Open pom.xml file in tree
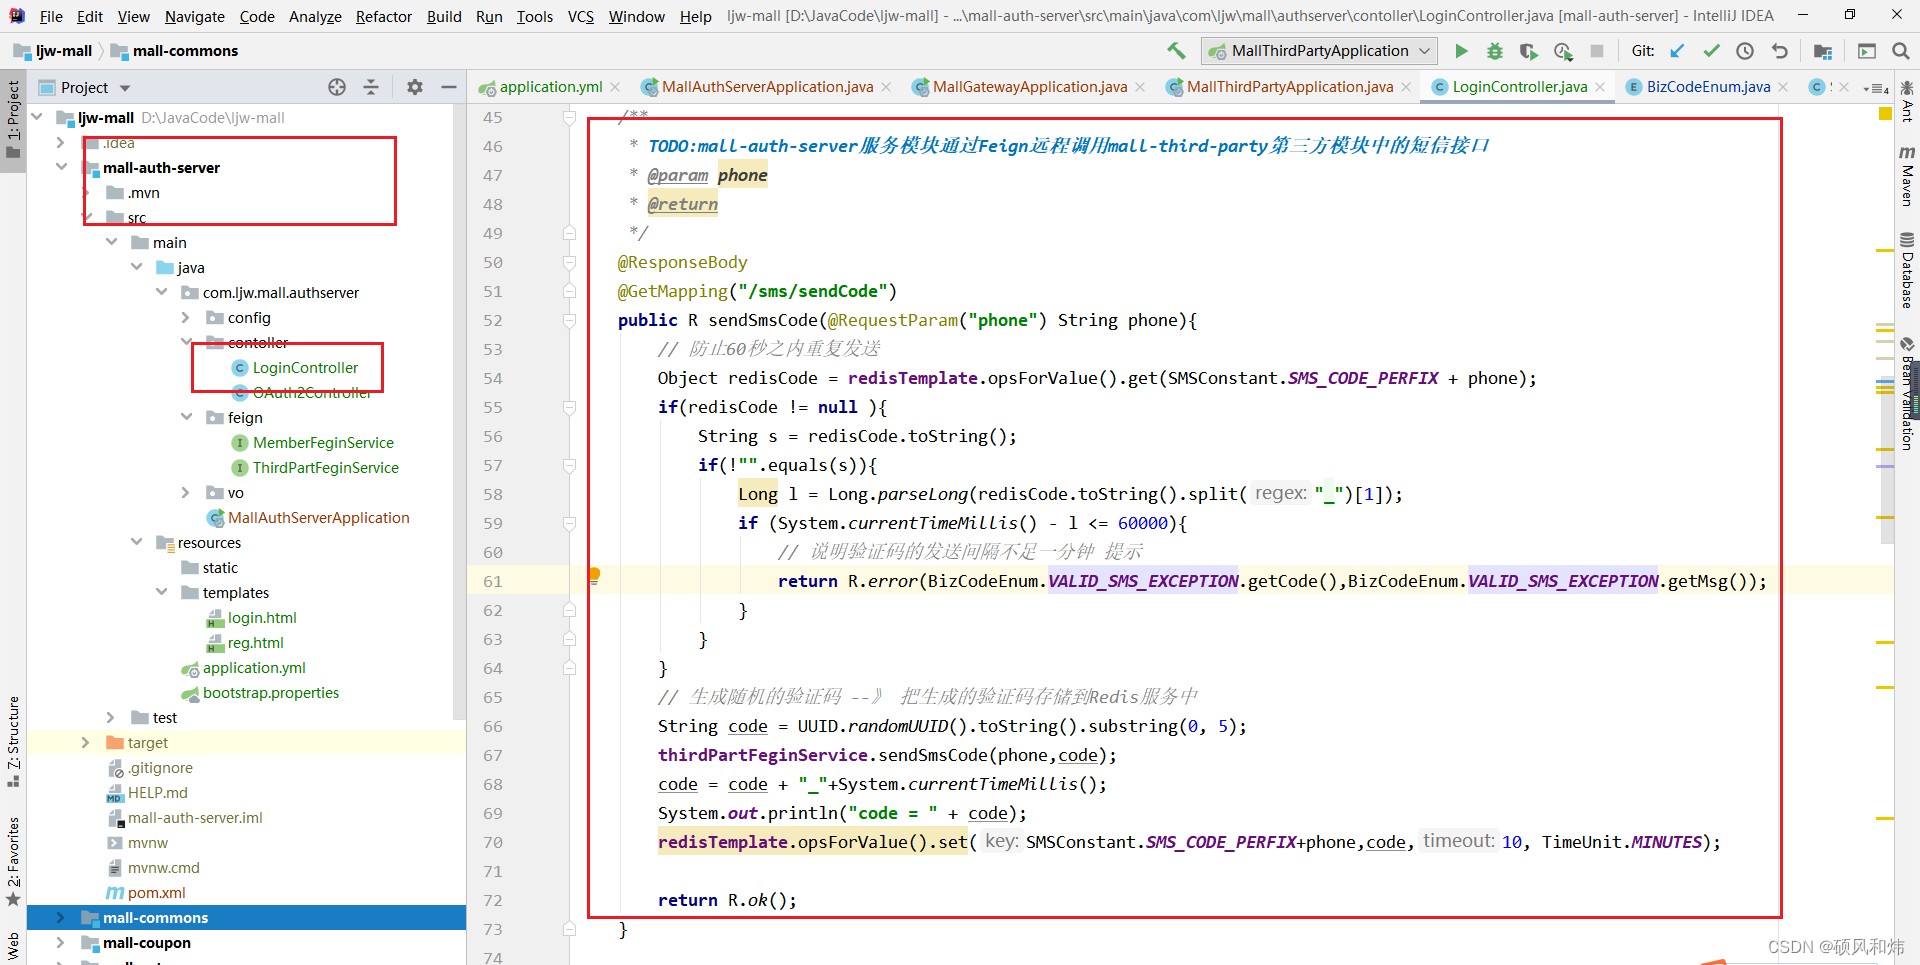 (x=157, y=892)
